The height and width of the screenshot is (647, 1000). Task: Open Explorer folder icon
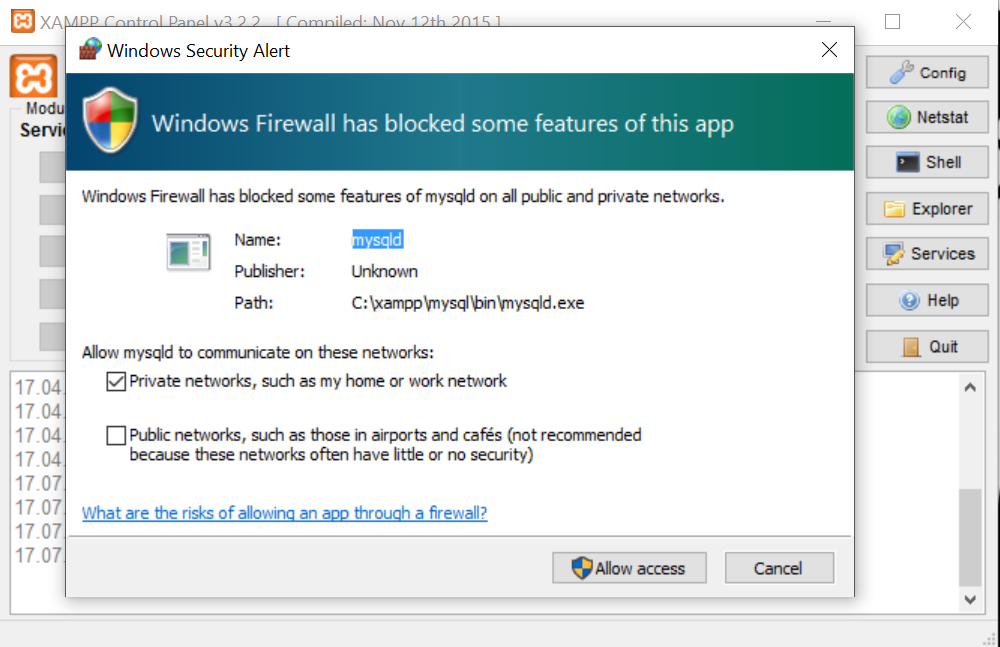tap(894, 209)
